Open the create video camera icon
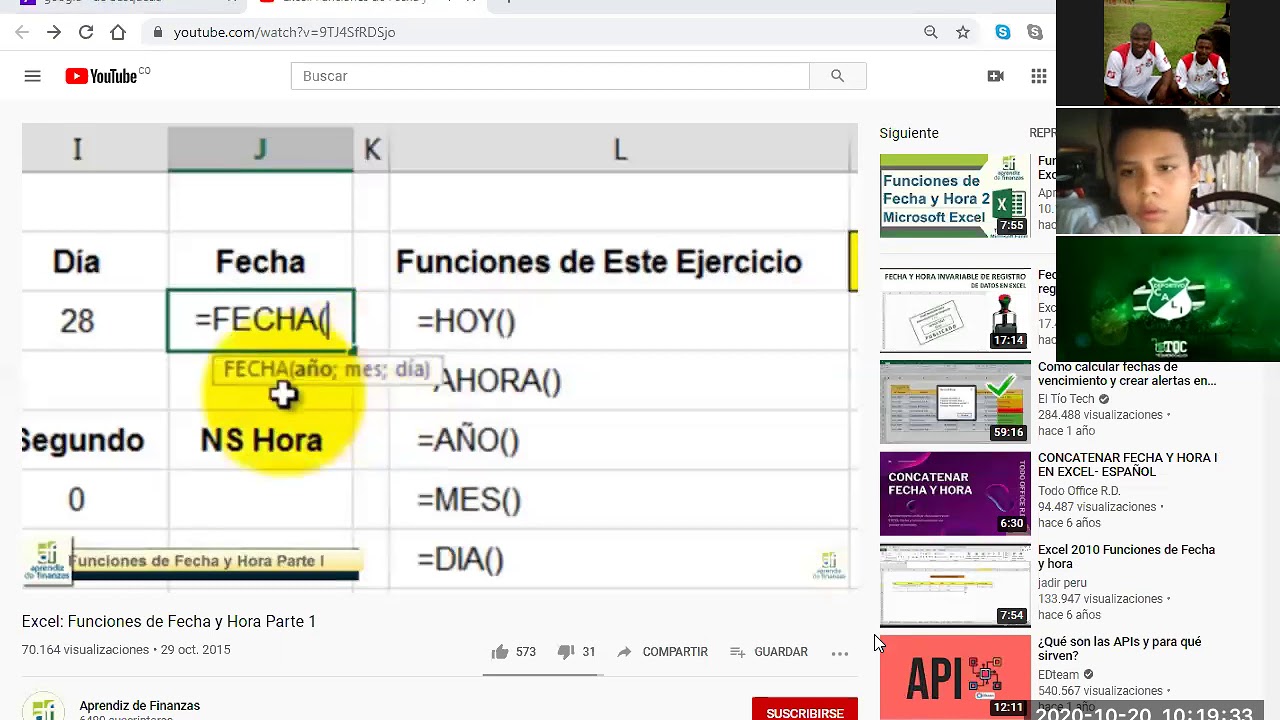The height and width of the screenshot is (720, 1280). (x=995, y=76)
